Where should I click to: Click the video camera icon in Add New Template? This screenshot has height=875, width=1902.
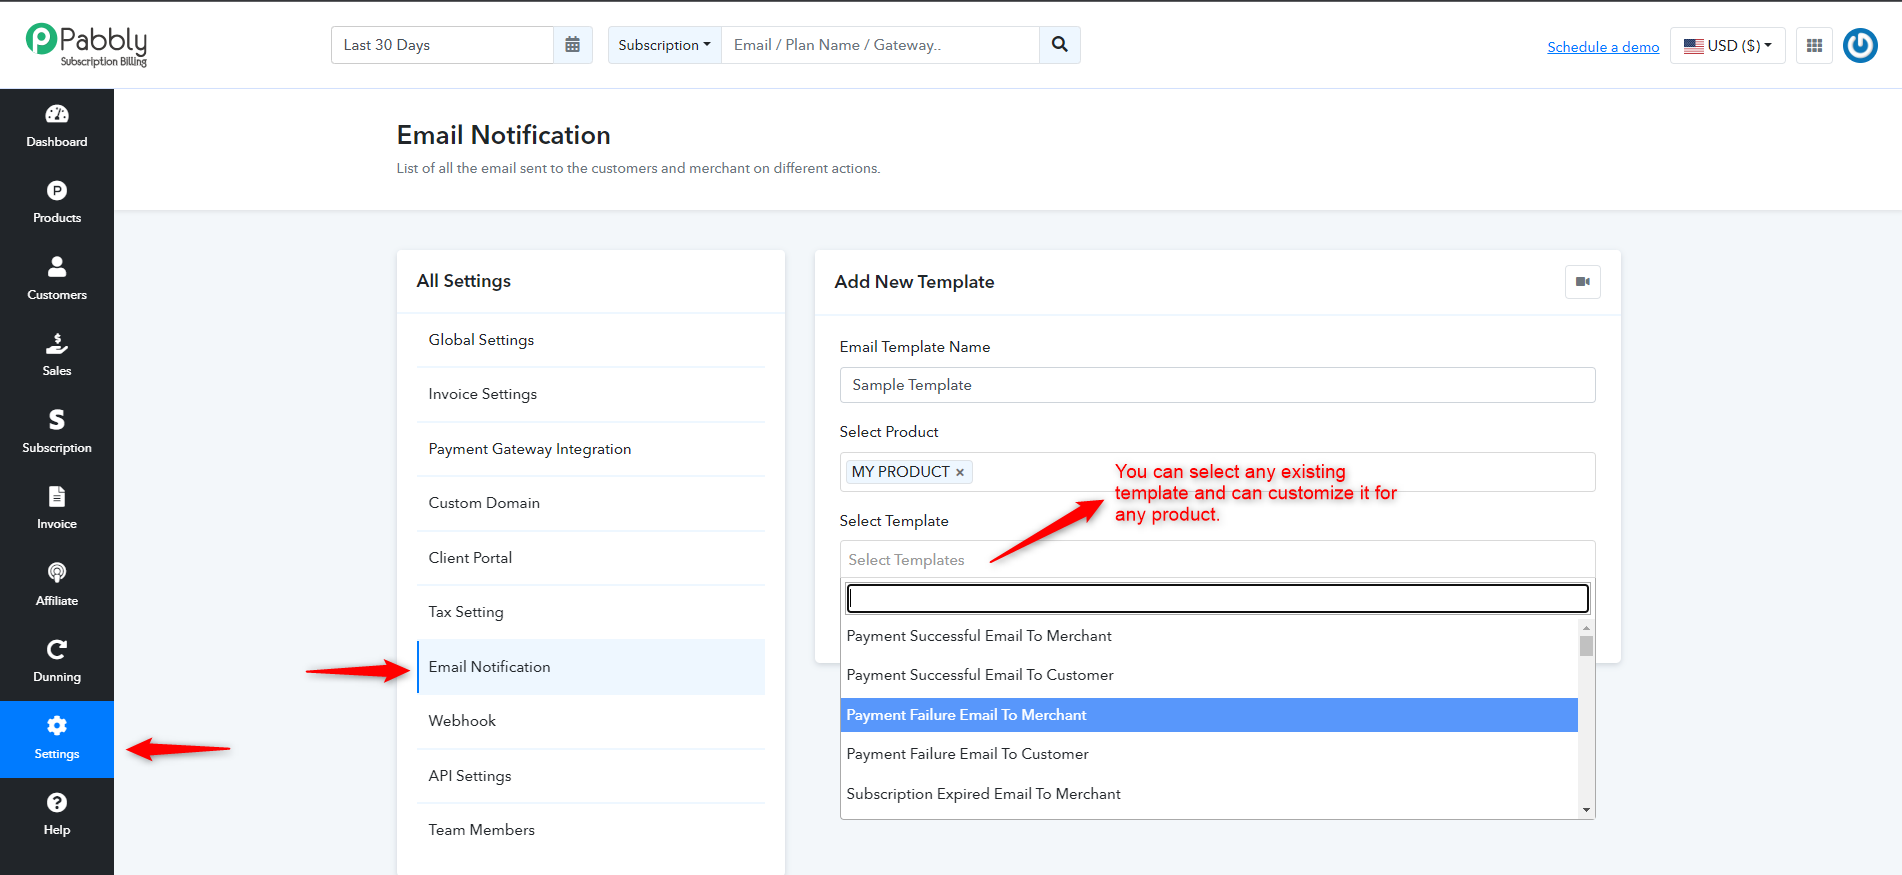coord(1583,282)
